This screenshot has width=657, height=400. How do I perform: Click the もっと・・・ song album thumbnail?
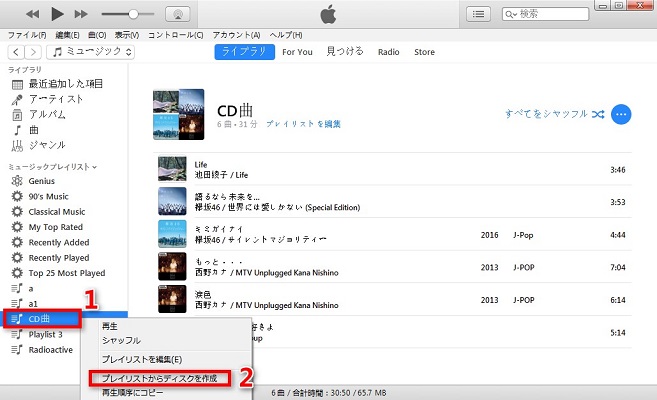[x=172, y=266]
